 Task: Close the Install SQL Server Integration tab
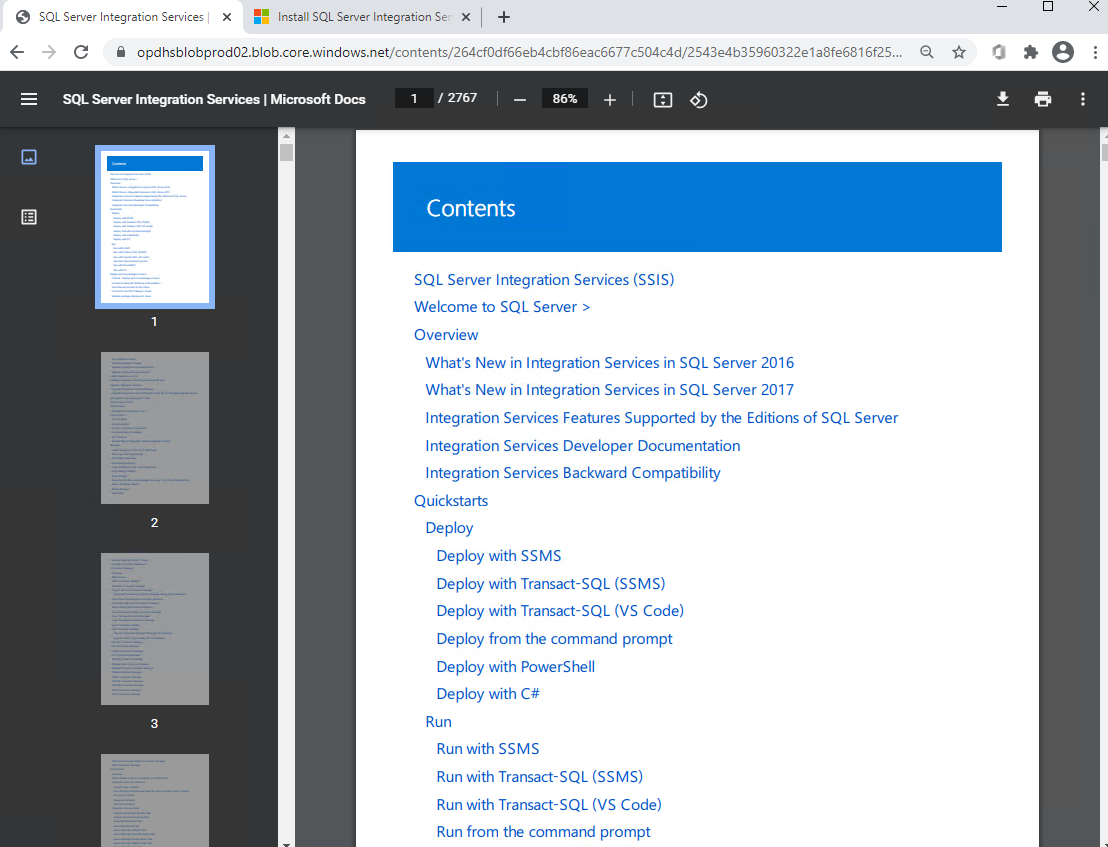(466, 17)
